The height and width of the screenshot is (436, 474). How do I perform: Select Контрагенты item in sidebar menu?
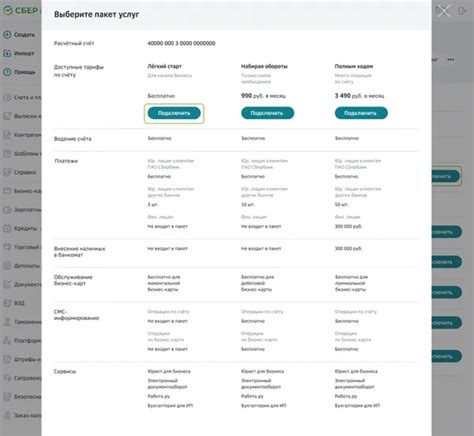tap(22, 135)
